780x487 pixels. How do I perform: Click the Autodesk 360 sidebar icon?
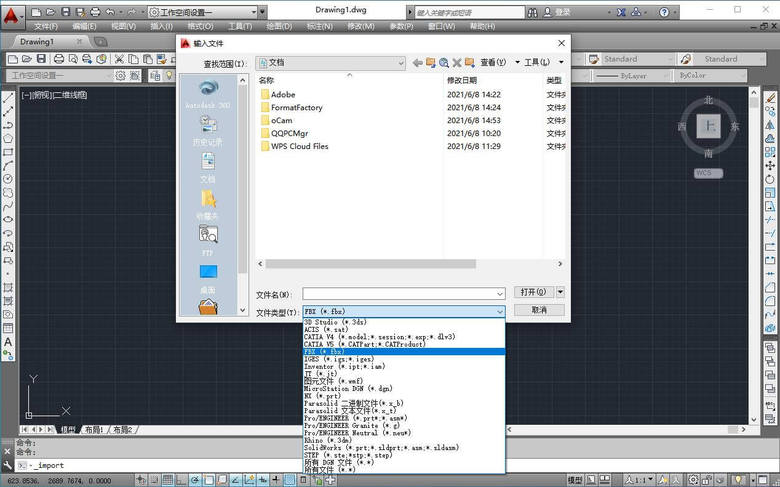207,92
